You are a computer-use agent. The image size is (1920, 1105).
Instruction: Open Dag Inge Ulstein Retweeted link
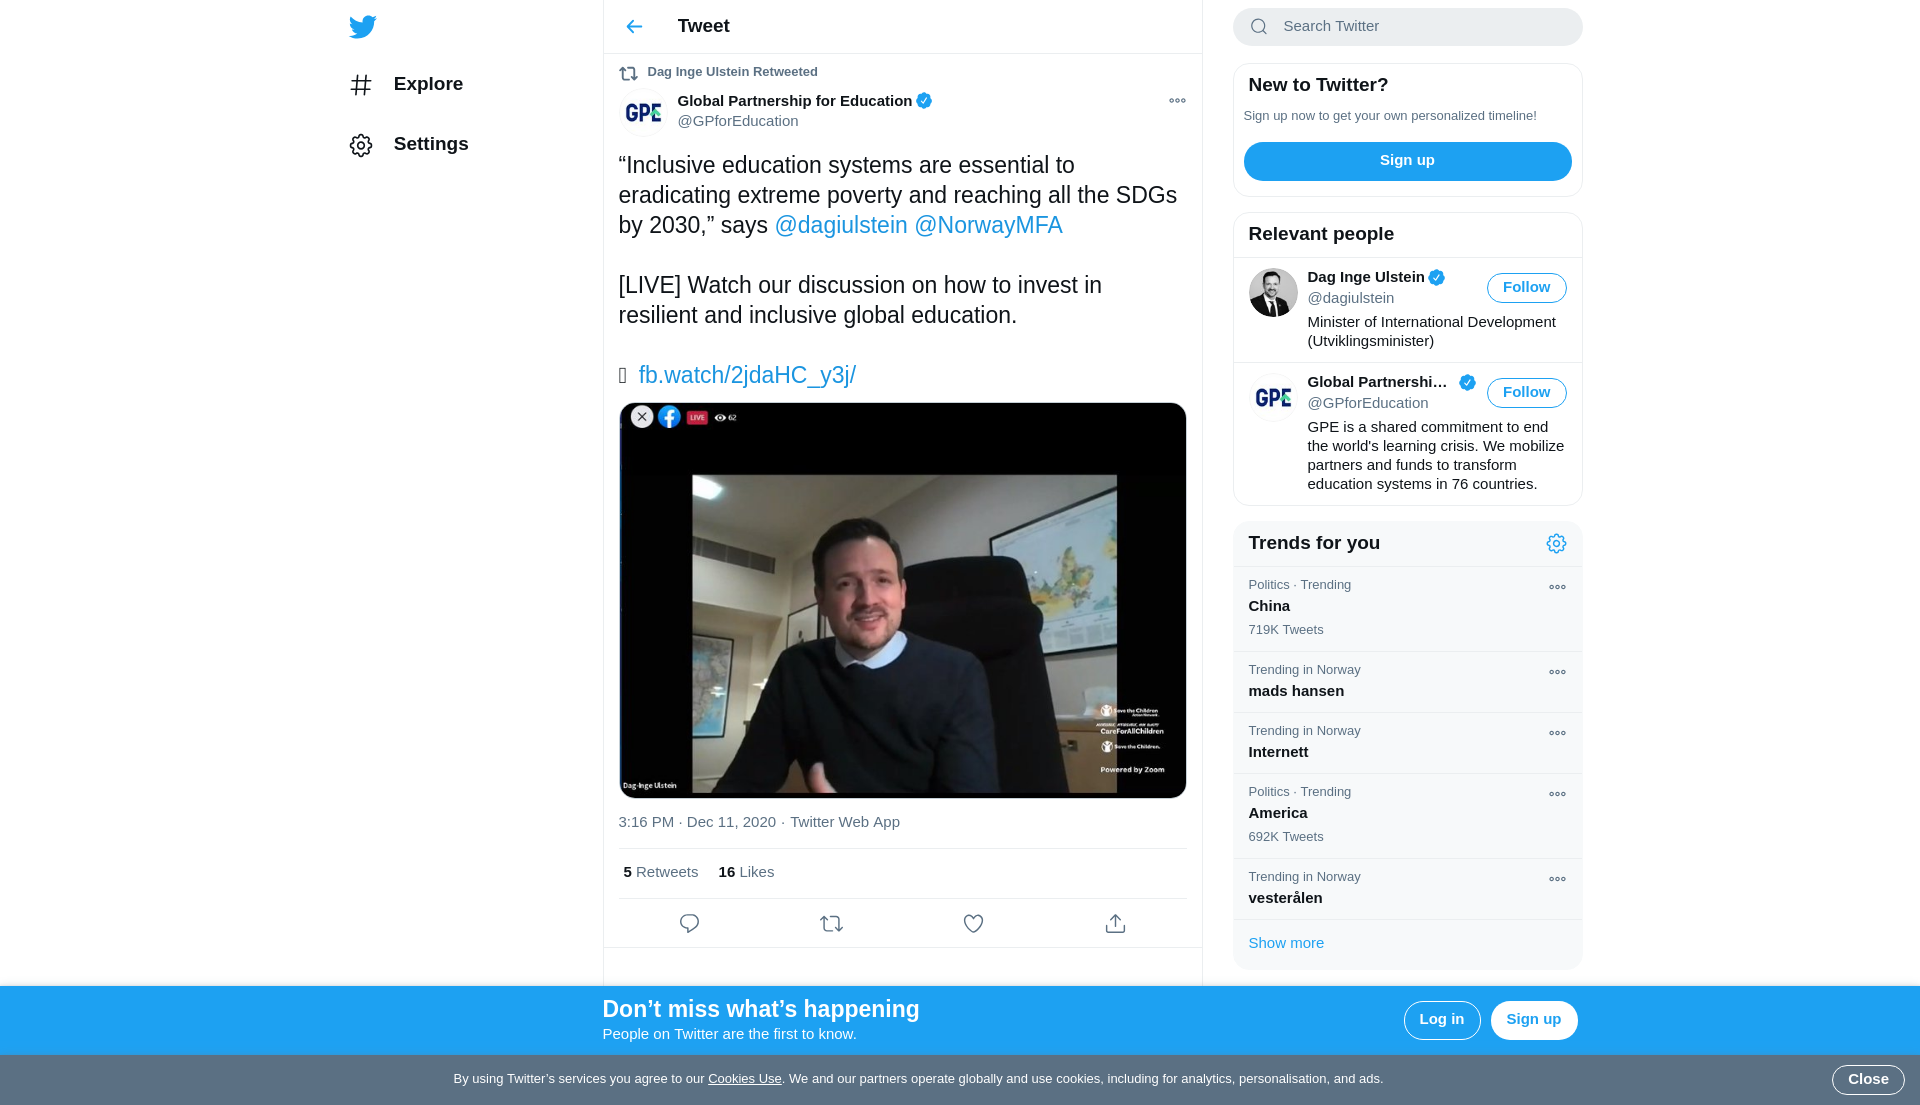coord(732,72)
